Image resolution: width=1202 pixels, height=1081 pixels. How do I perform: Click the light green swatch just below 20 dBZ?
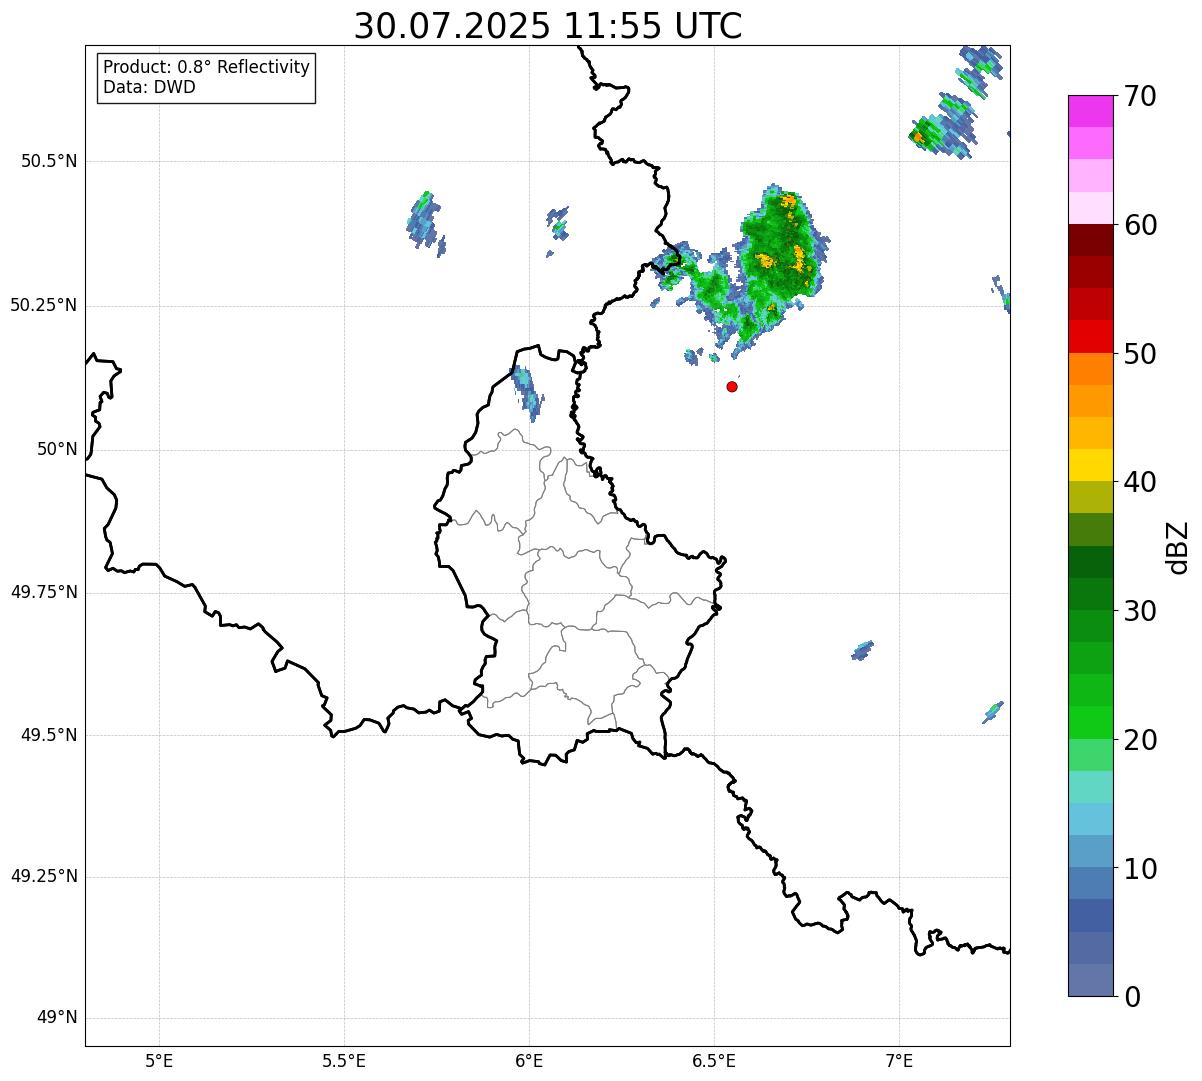coord(1090,755)
